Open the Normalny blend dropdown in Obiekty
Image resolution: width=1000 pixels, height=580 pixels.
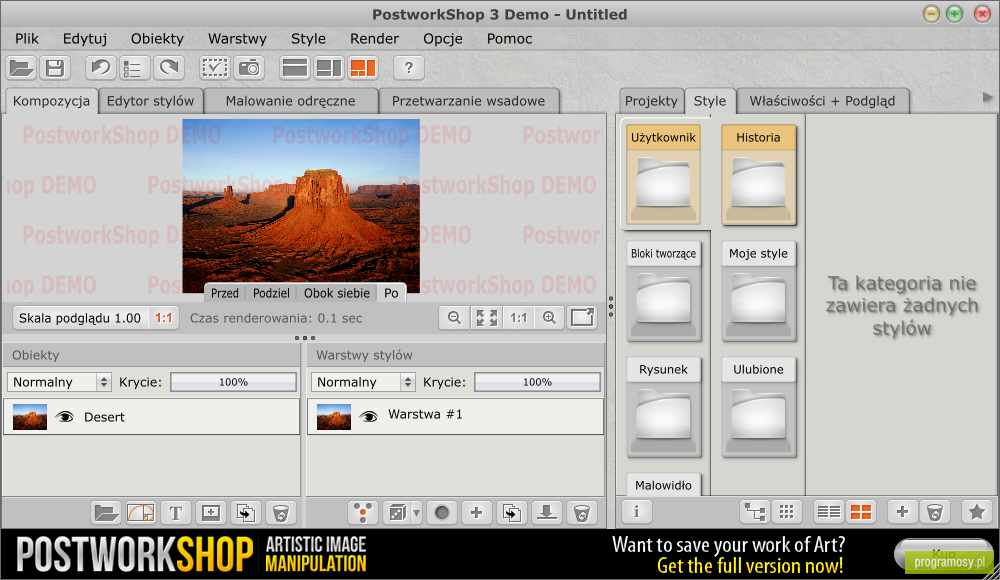click(x=59, y=382)
